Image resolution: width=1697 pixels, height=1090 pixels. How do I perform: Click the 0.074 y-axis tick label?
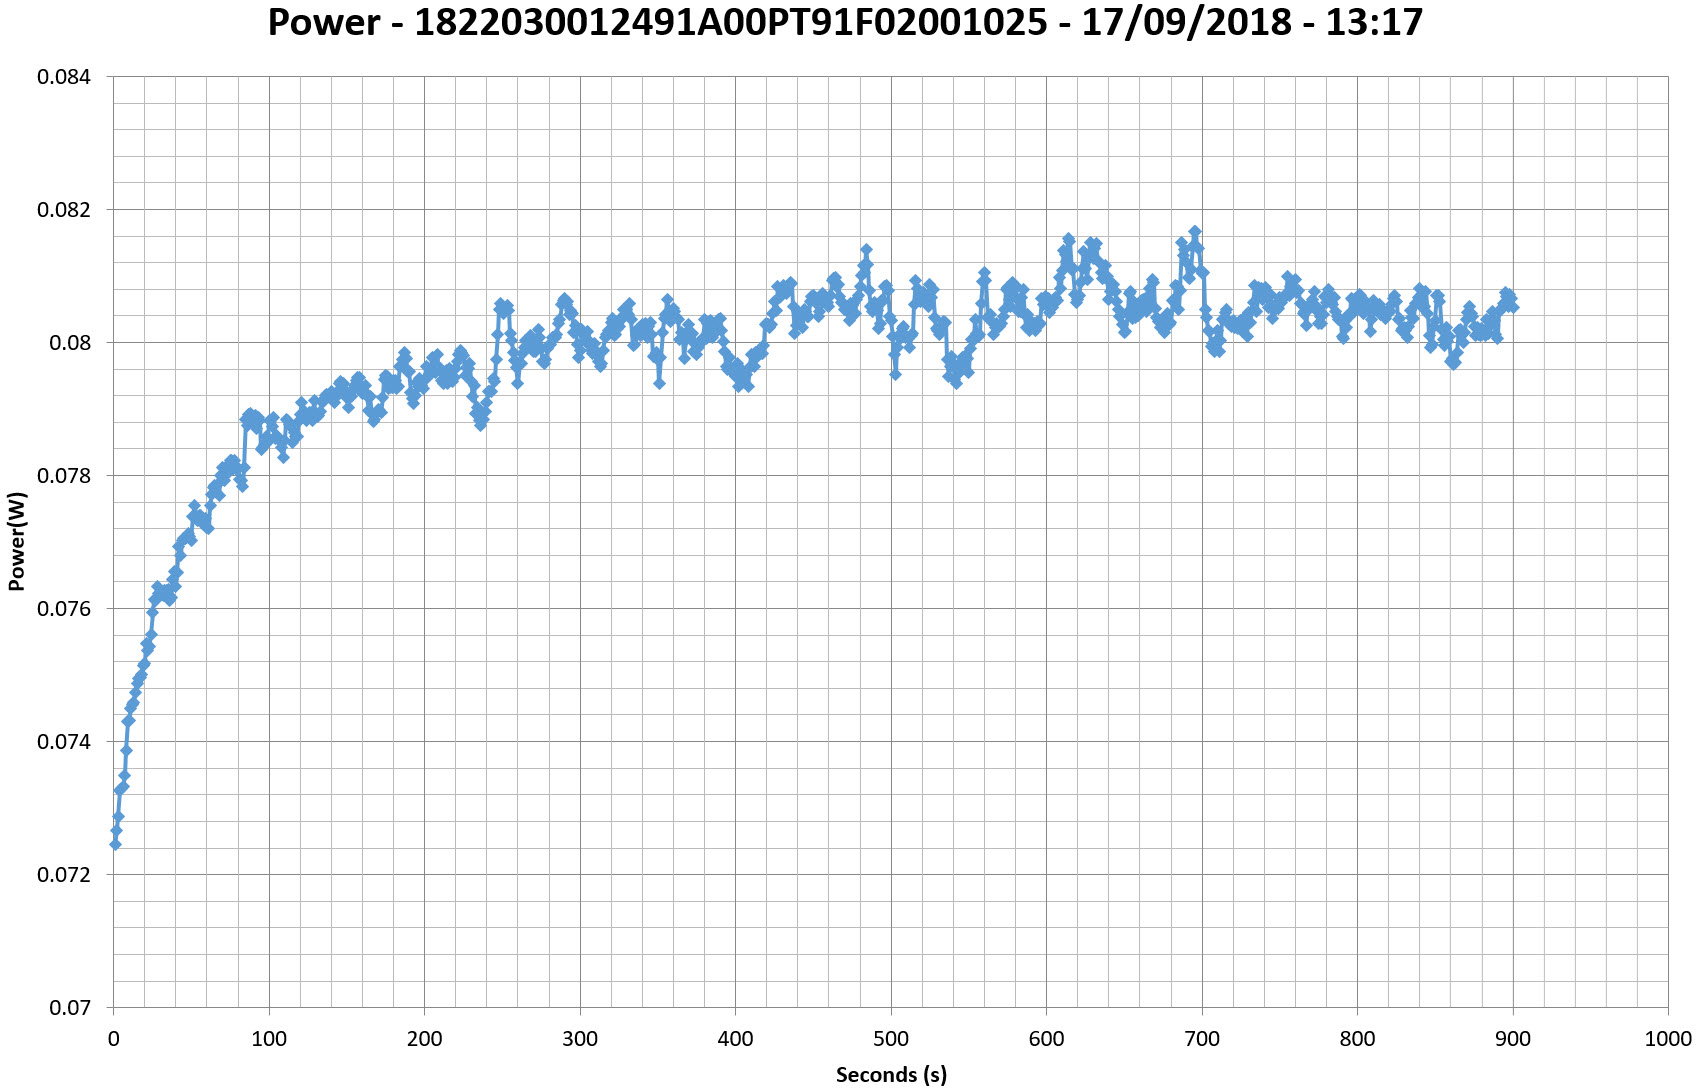click(x=63, y=742)
